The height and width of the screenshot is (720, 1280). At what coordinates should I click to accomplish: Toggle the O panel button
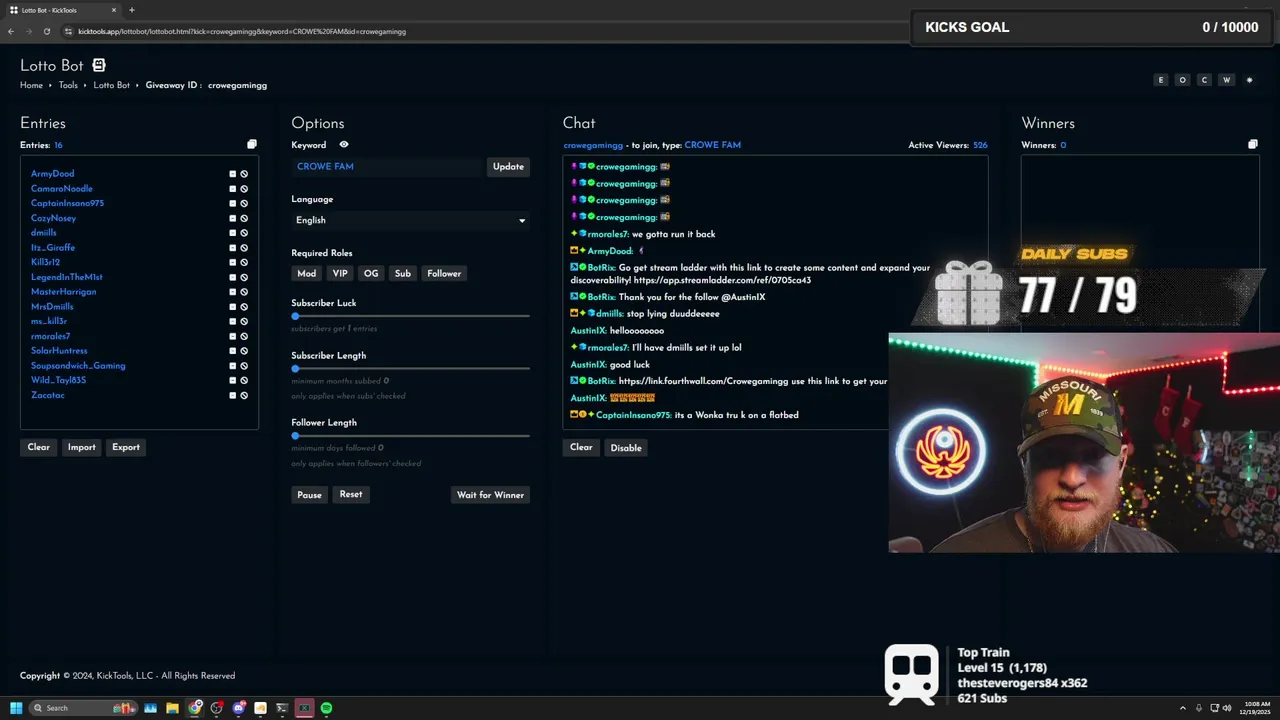(1183, 80)
